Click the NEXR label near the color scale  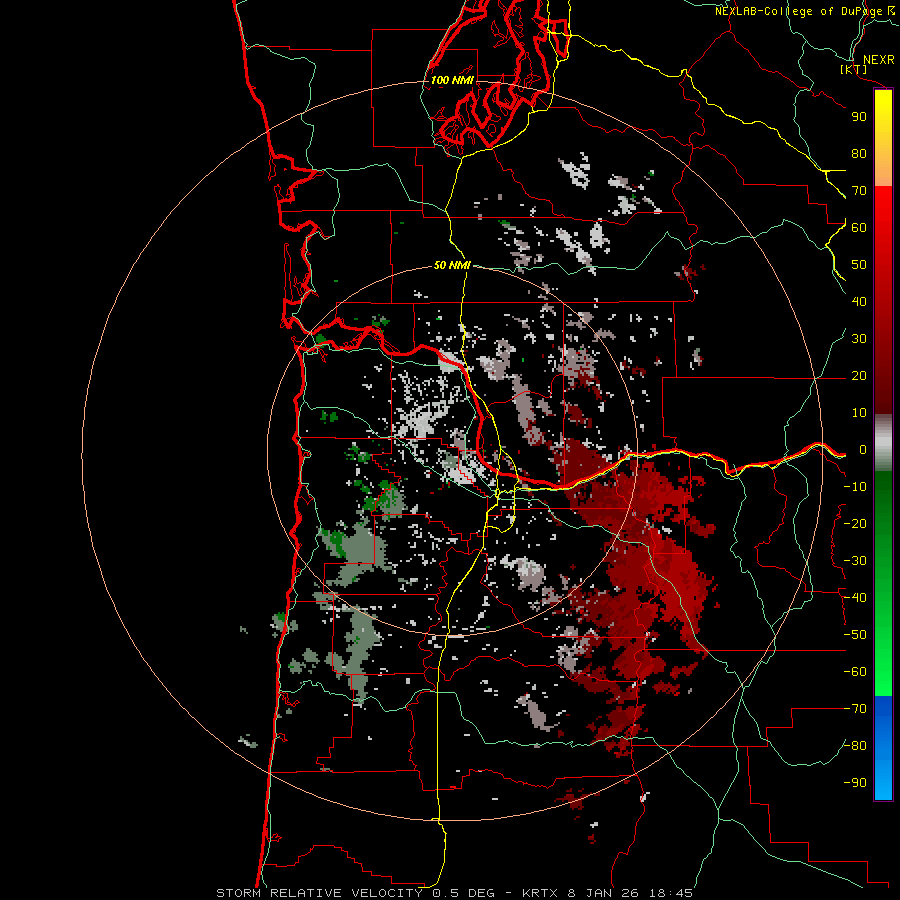click(x=878, y=60)
